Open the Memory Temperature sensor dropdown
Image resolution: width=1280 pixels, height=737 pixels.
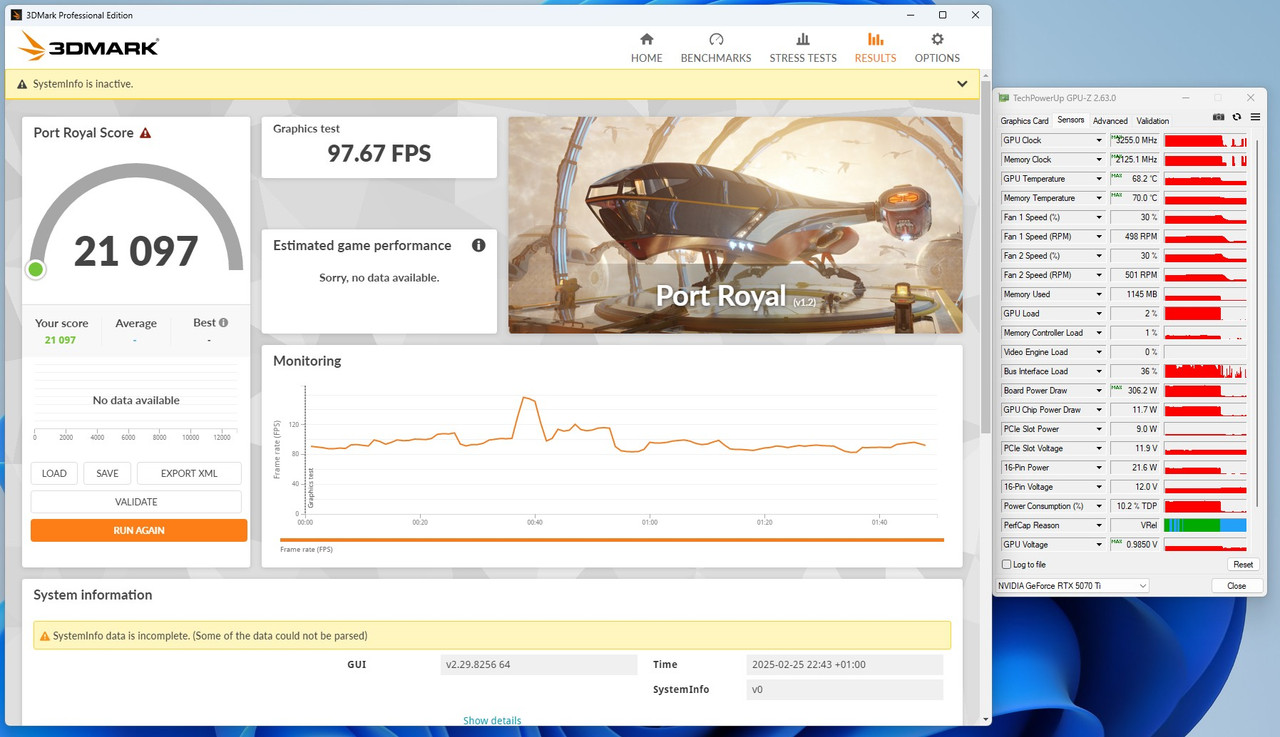(1099, 199)
